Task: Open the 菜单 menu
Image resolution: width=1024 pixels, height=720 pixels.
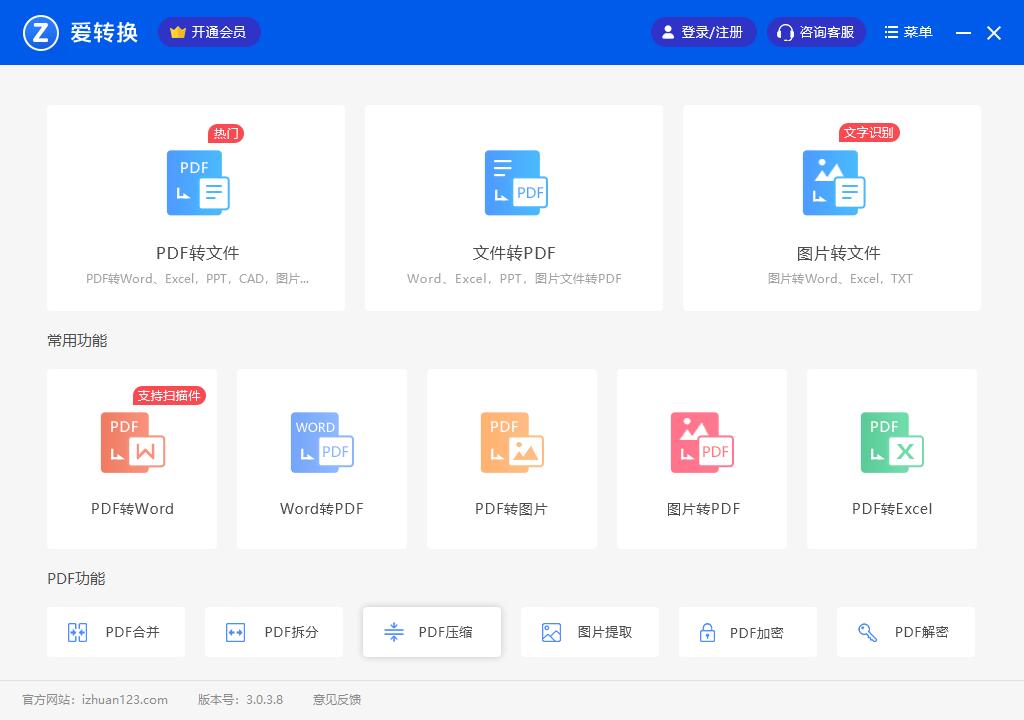Action: (908, 32)
